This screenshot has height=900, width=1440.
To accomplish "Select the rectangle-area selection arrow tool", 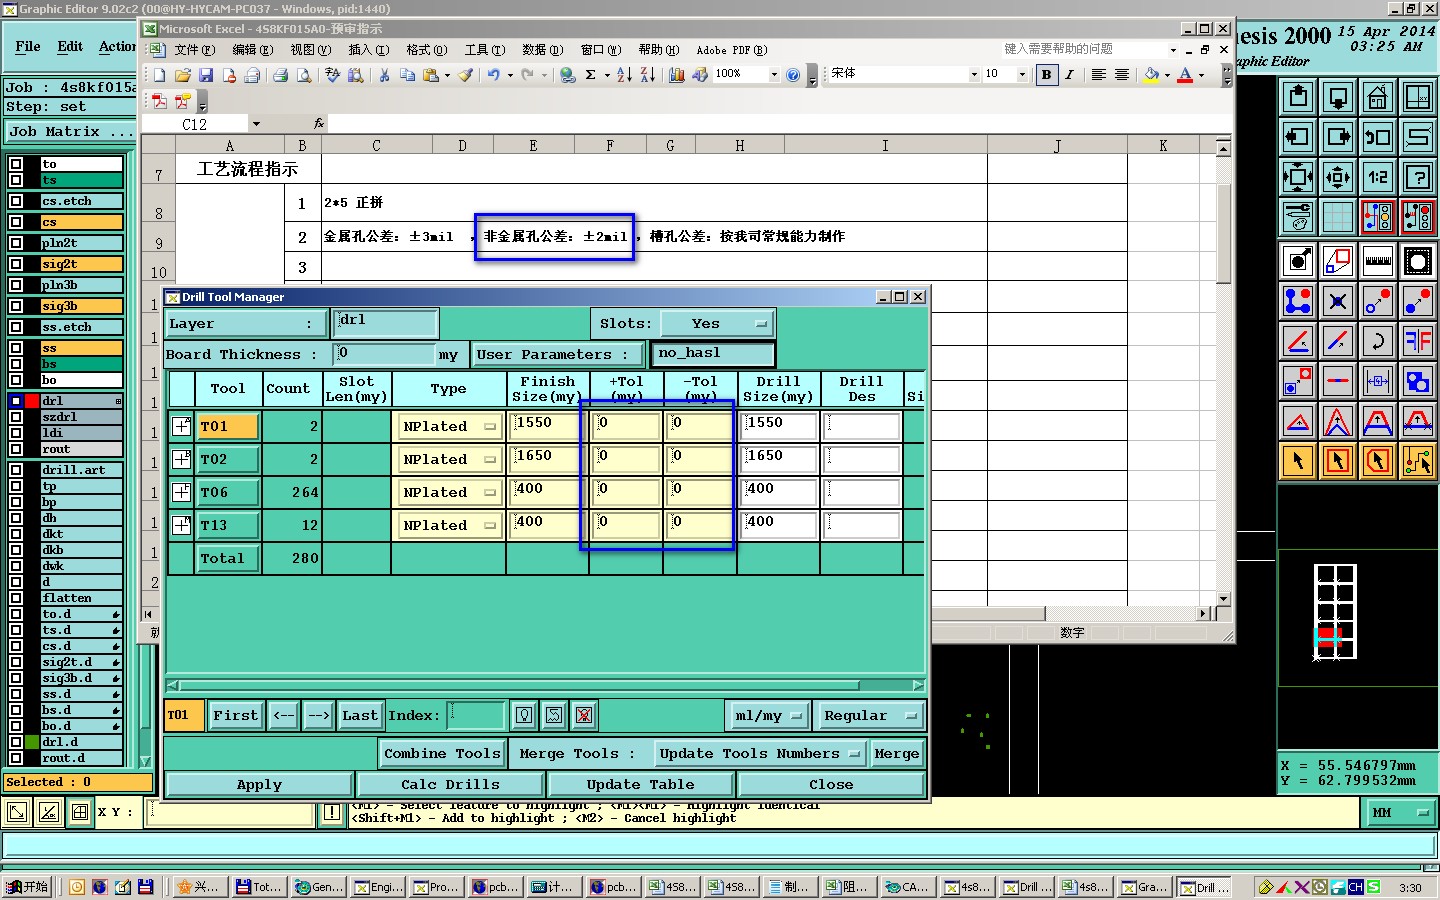I will (x=1338, y=461).
